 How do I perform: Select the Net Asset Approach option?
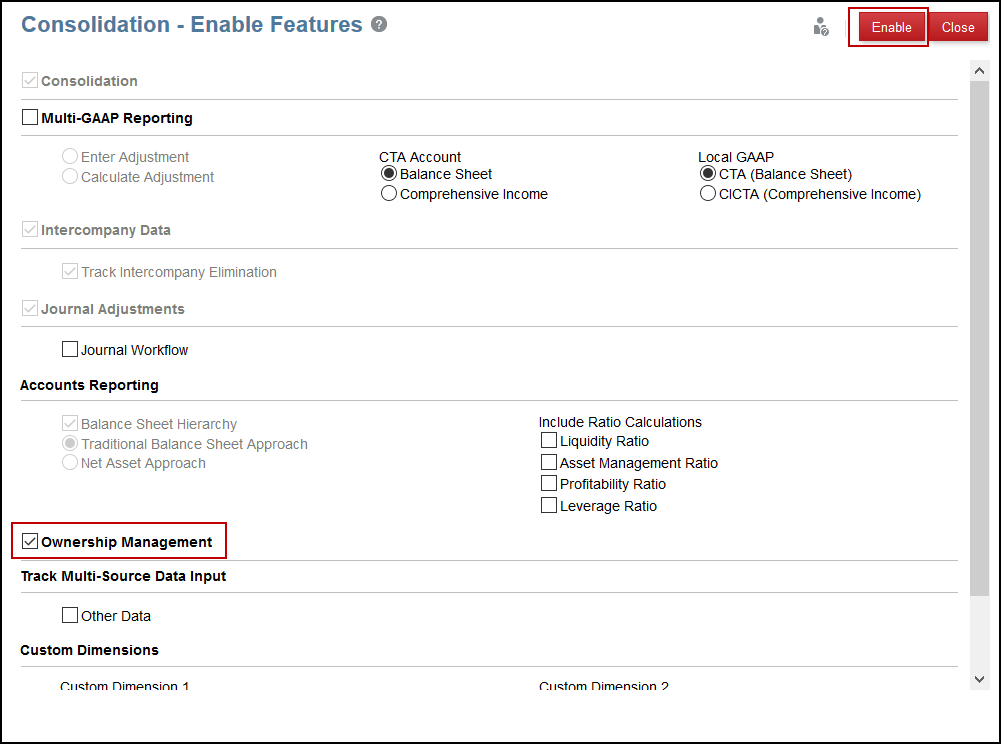coord(70,463)
